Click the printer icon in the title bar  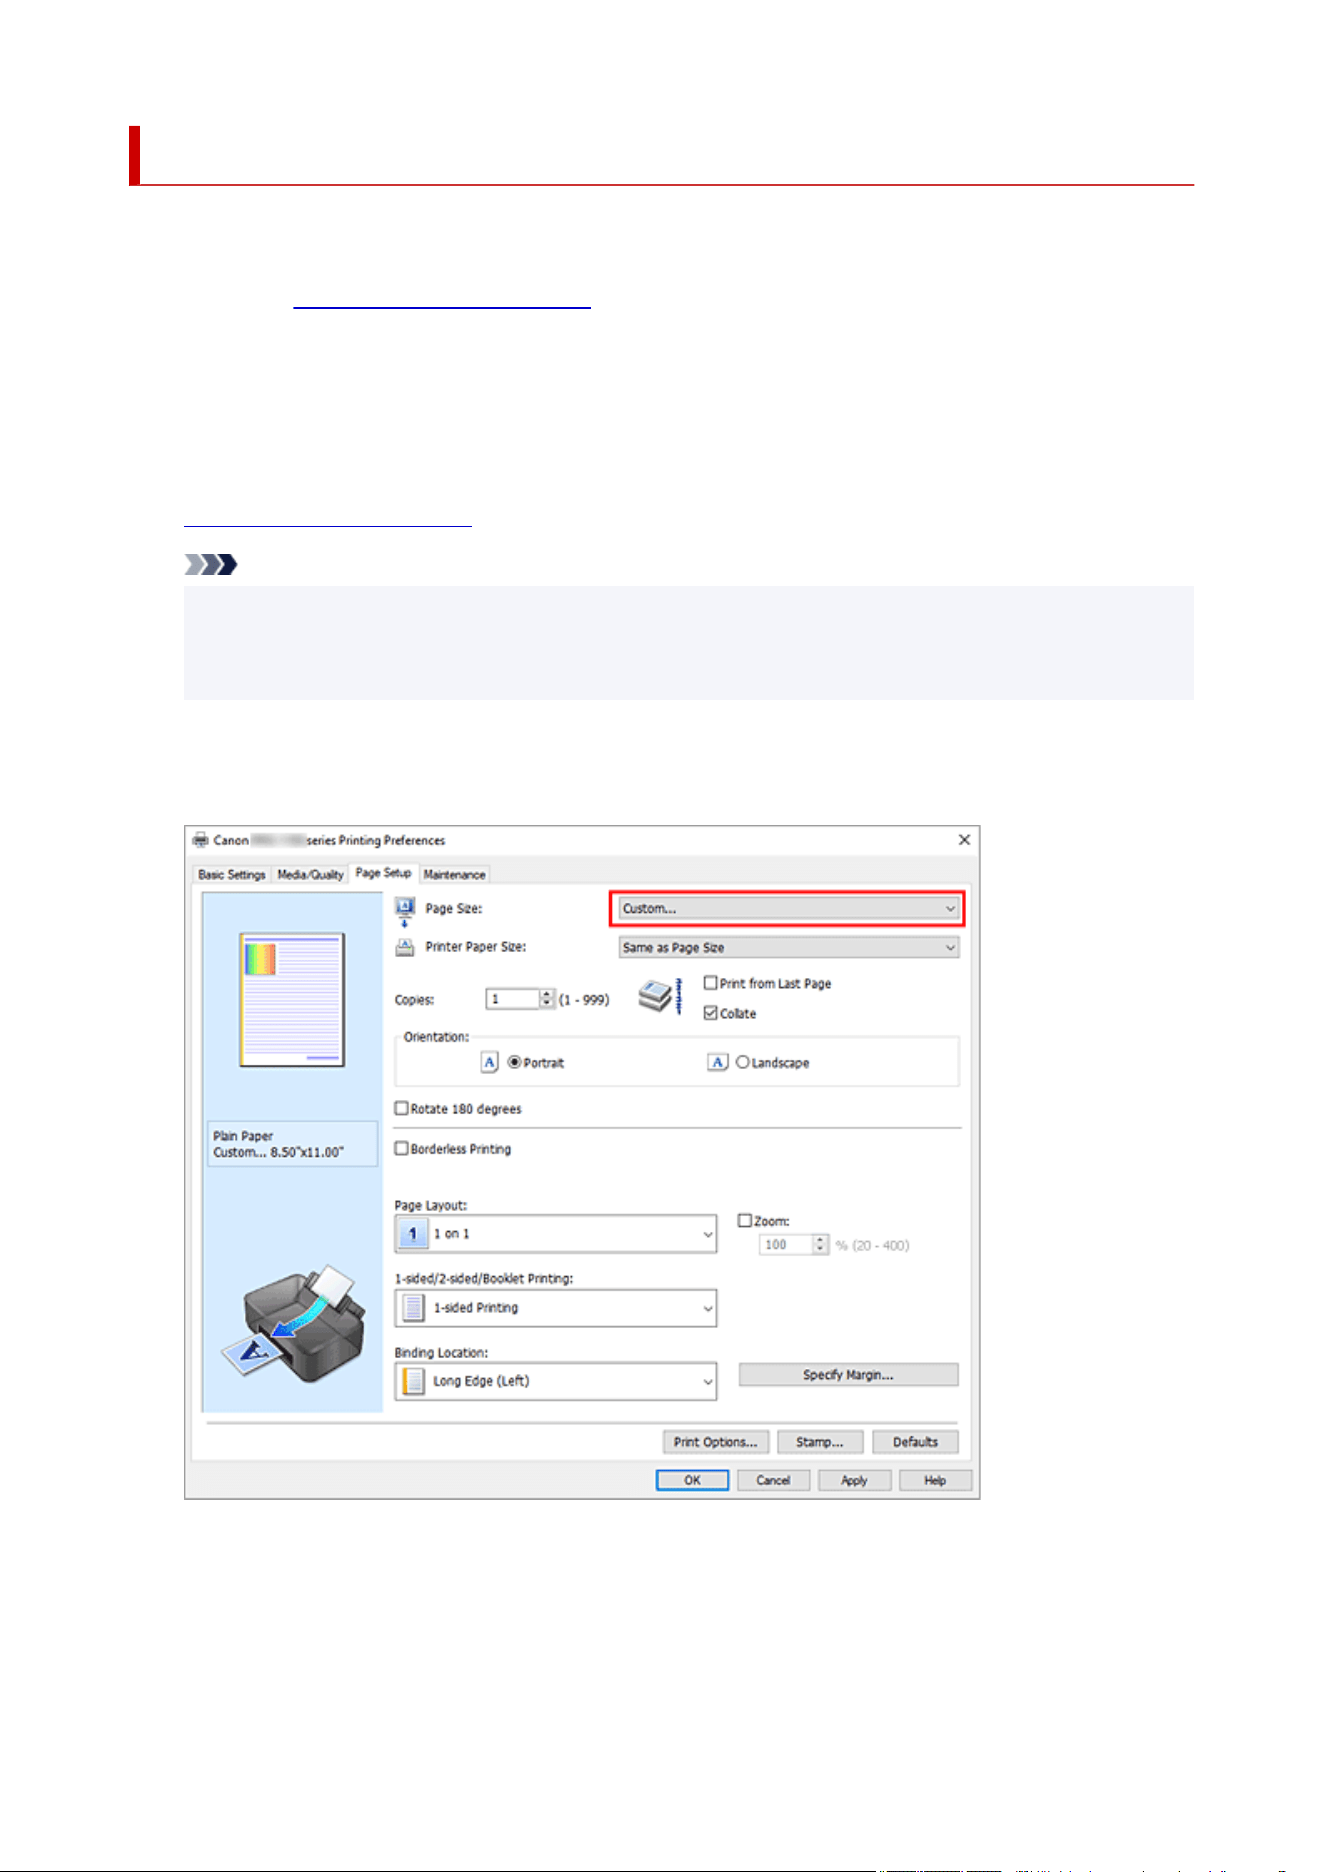[x=201, y=840]
